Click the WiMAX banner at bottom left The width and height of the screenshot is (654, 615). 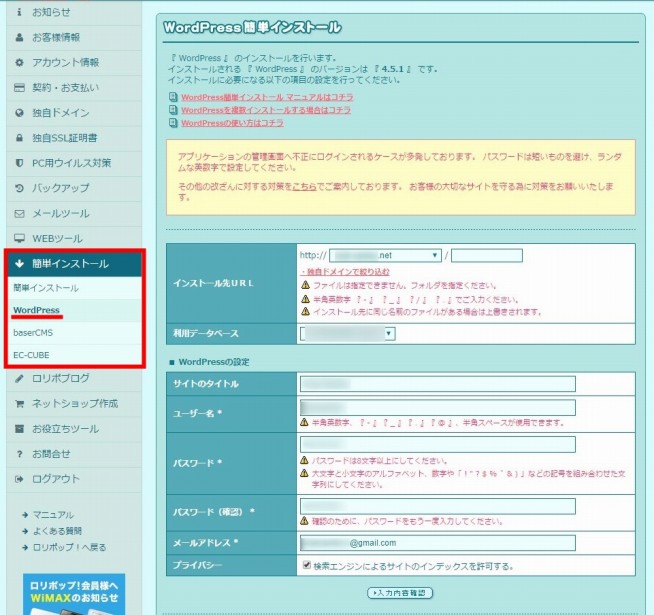pos(76,594)
